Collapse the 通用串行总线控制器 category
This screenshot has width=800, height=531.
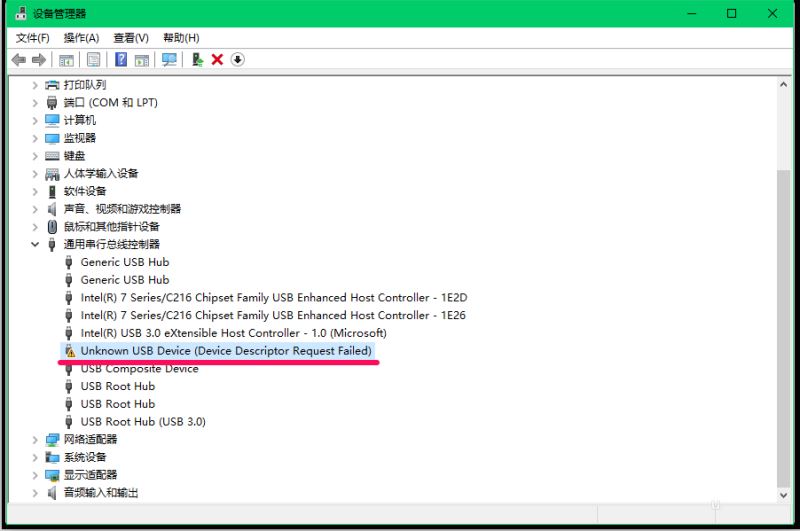36,244
